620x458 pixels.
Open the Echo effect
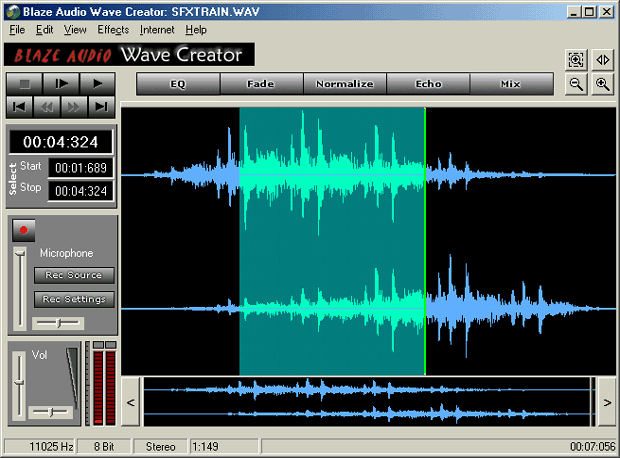428,84
